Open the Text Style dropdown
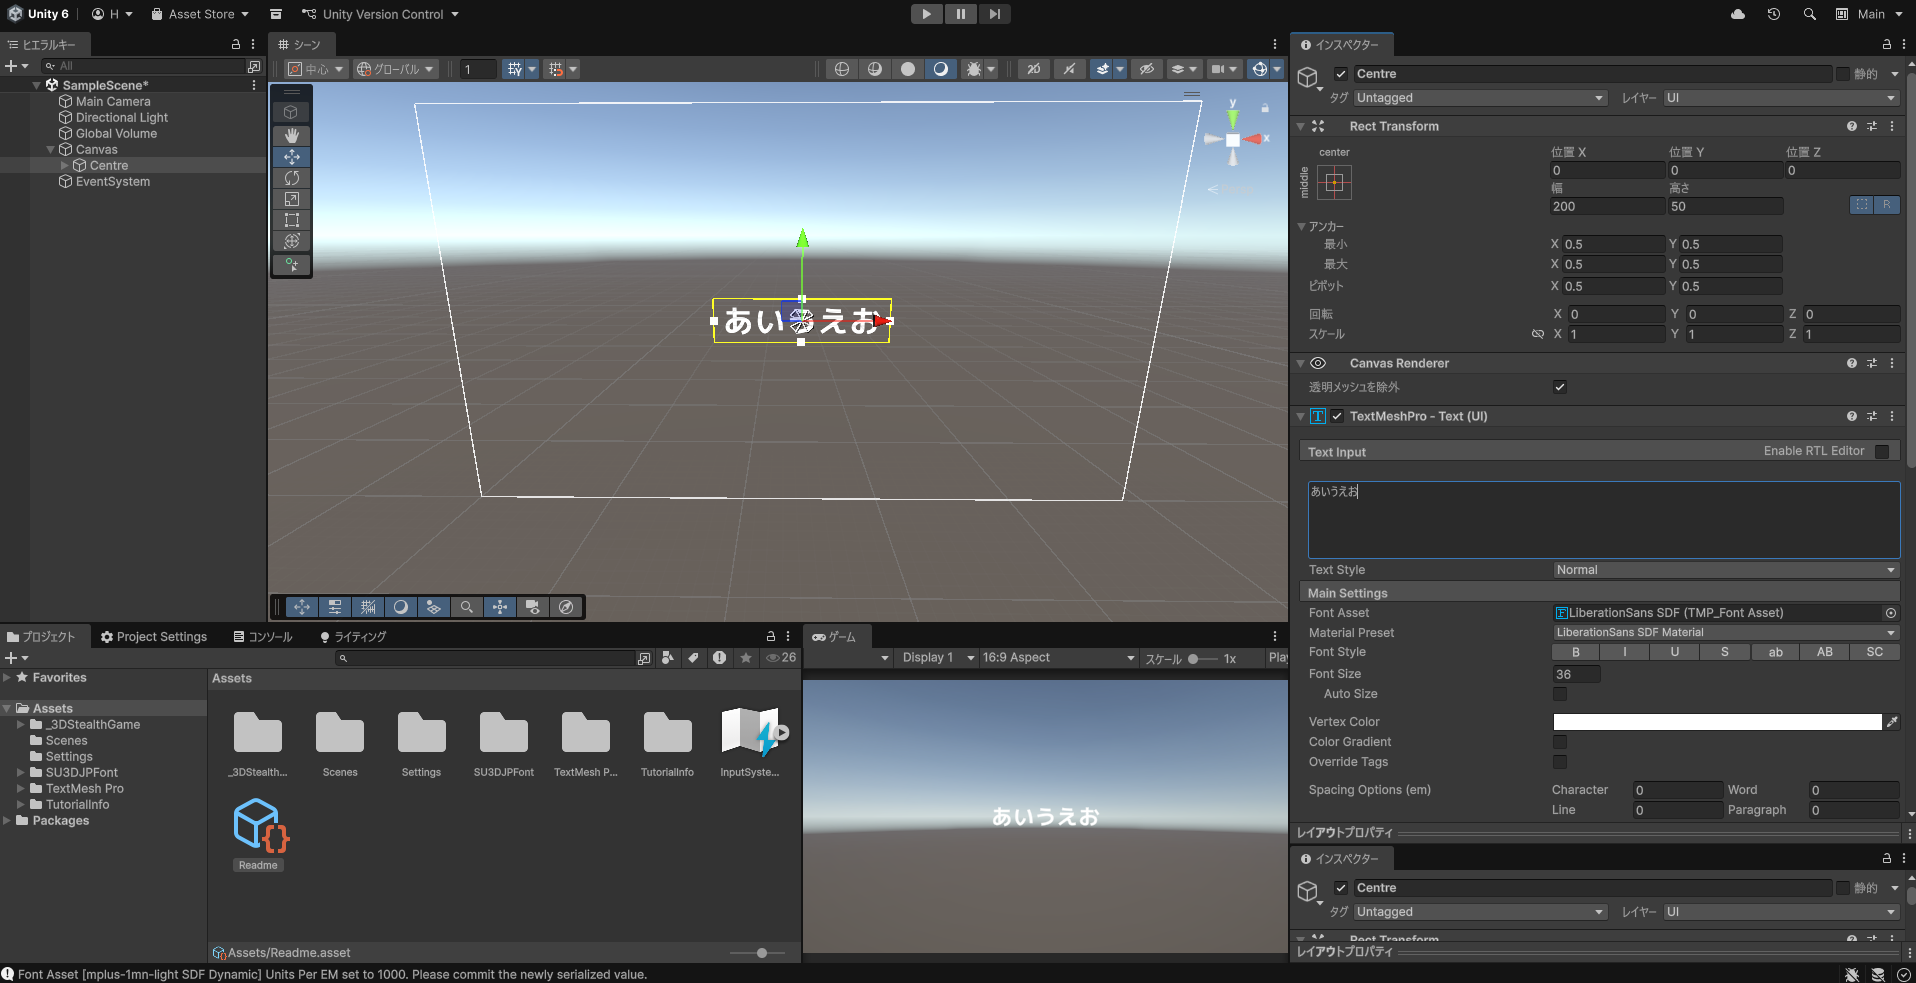The height and width of the screenshot is (983, 1916). pyautogui.click(x=1725, y=570)
